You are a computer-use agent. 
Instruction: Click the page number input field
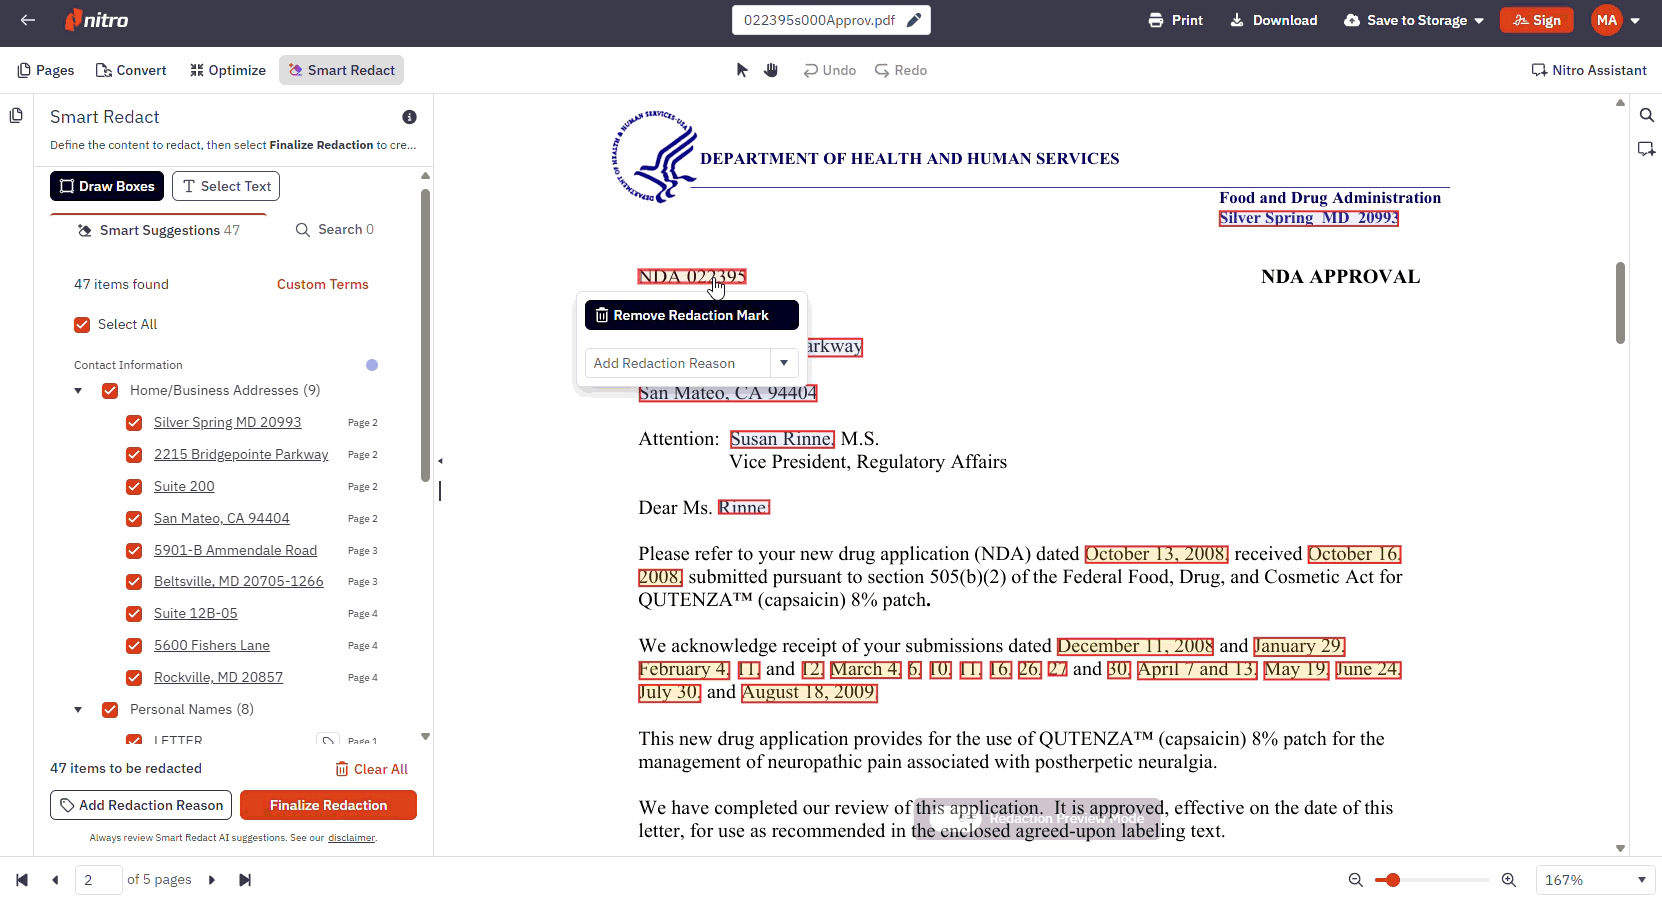(99, 880)
